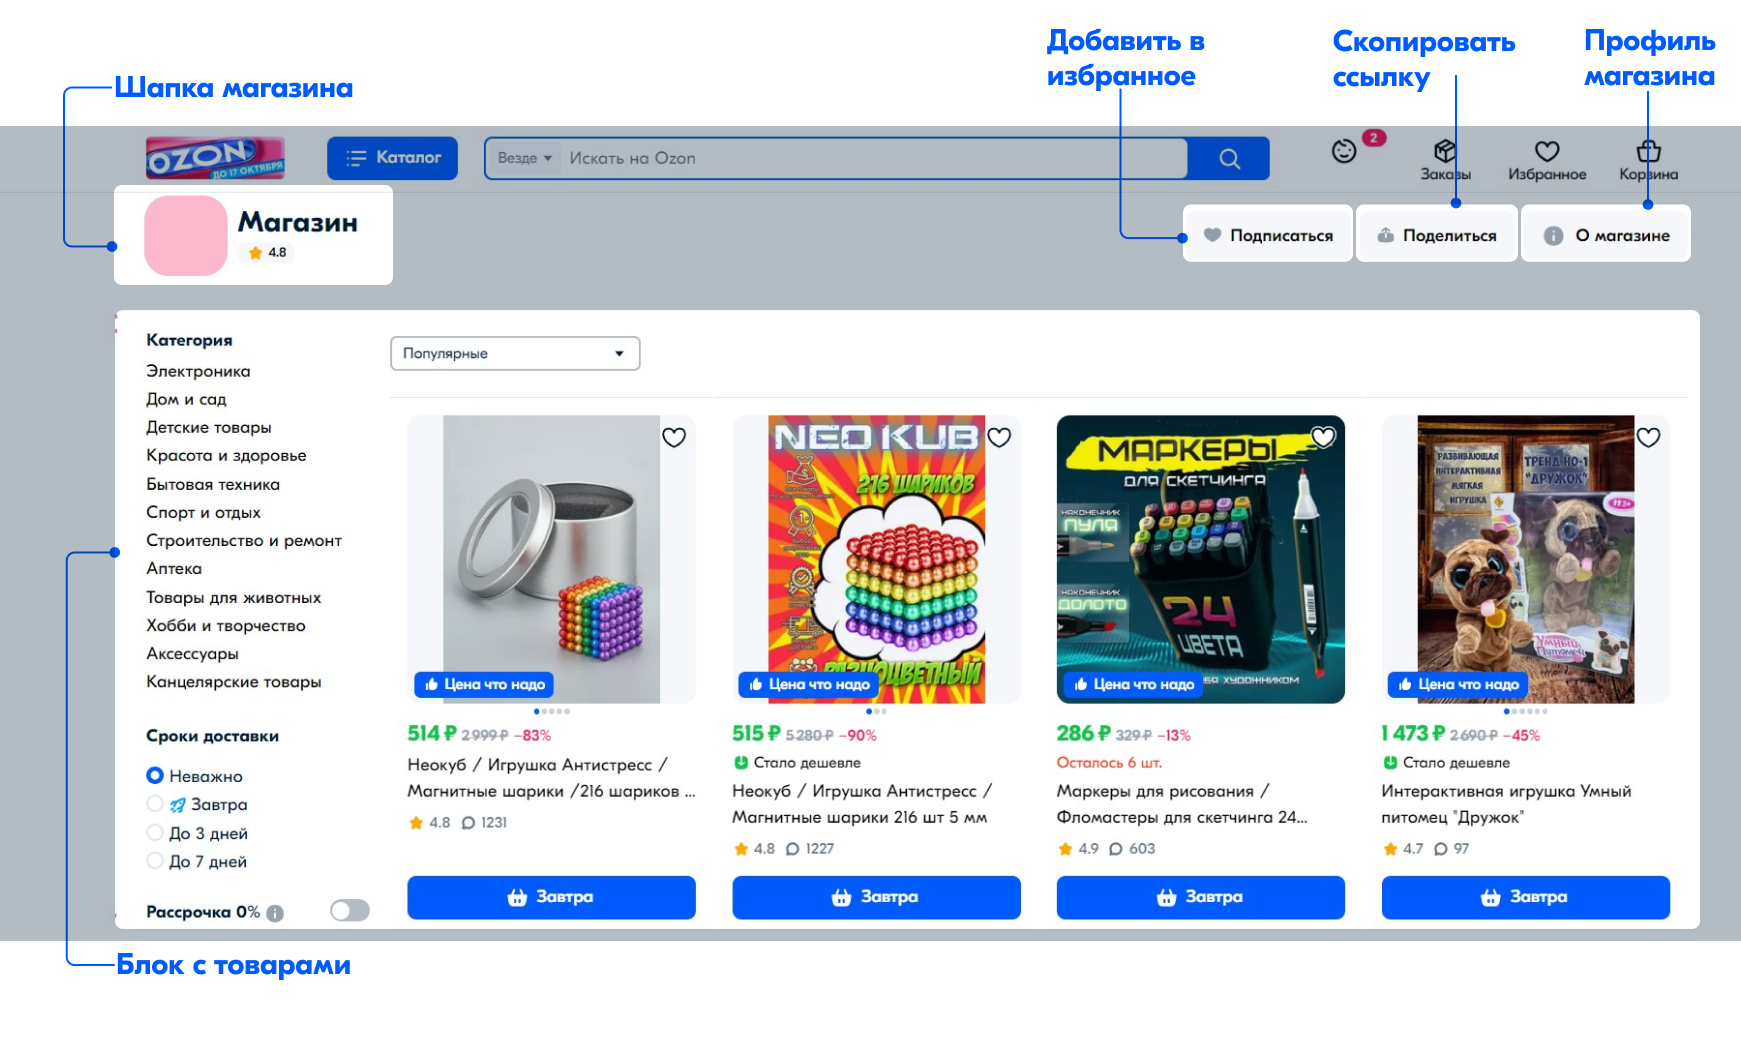The width and height of the screenshot is (1741, 1053).
Task: Favorite the 514 ₽ Неокуб product heart
Action: [674, 437]
